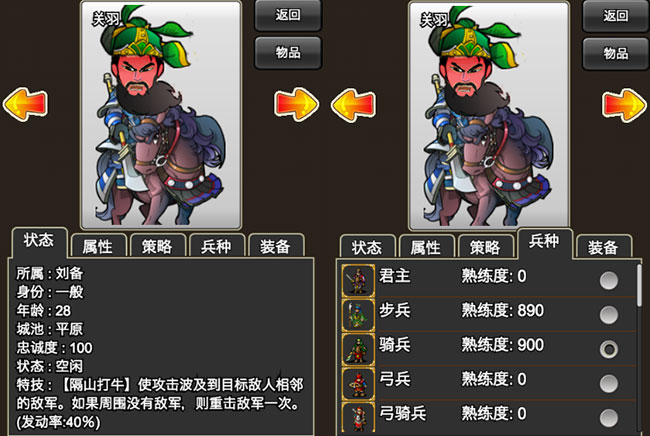Viewport: 650px width, 436px height.
Task: Select 弓骑兵 radio button
Action: coord(609,418)
